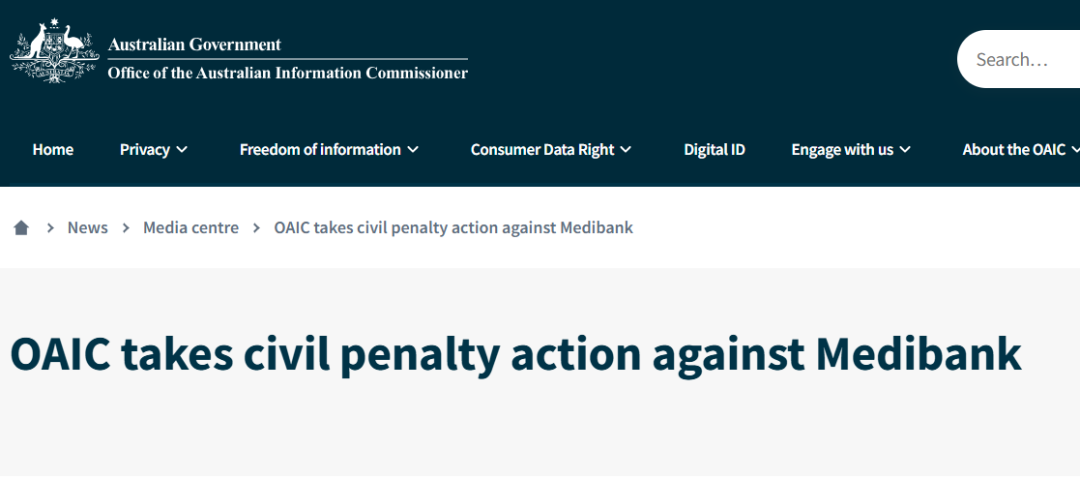Focus the Search input field
The width and height of the screenshot is (1080, 480).
(1020, 60)
